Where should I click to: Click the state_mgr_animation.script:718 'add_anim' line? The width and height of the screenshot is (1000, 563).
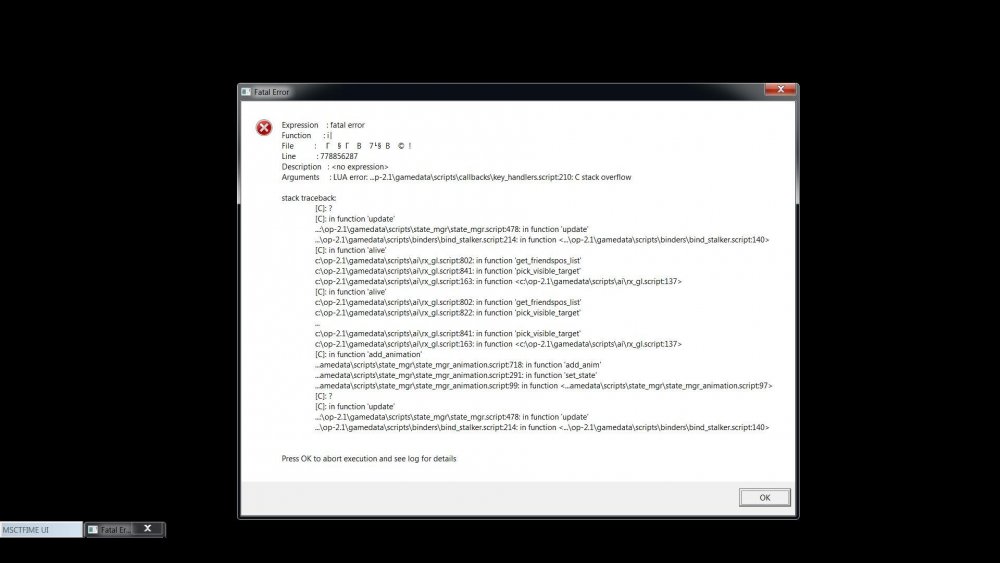[x=458, y=365]
